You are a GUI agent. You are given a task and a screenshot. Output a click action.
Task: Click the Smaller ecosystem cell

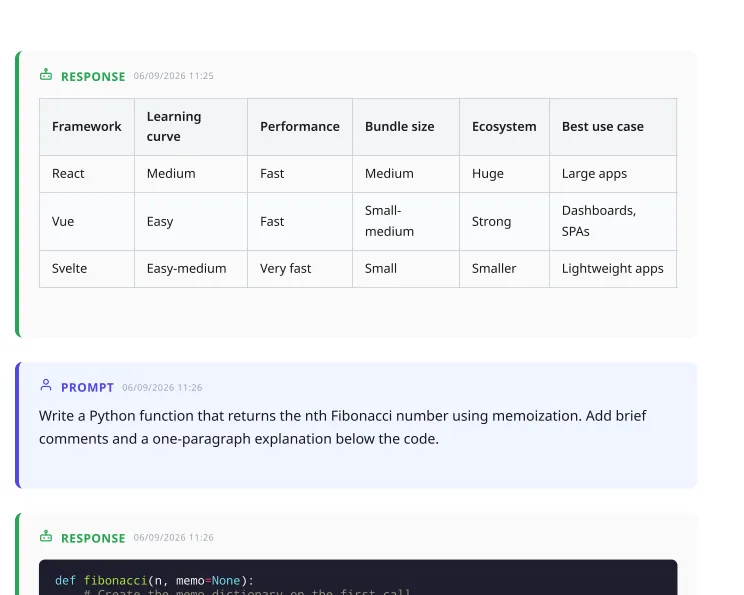(x=504, y=269)
